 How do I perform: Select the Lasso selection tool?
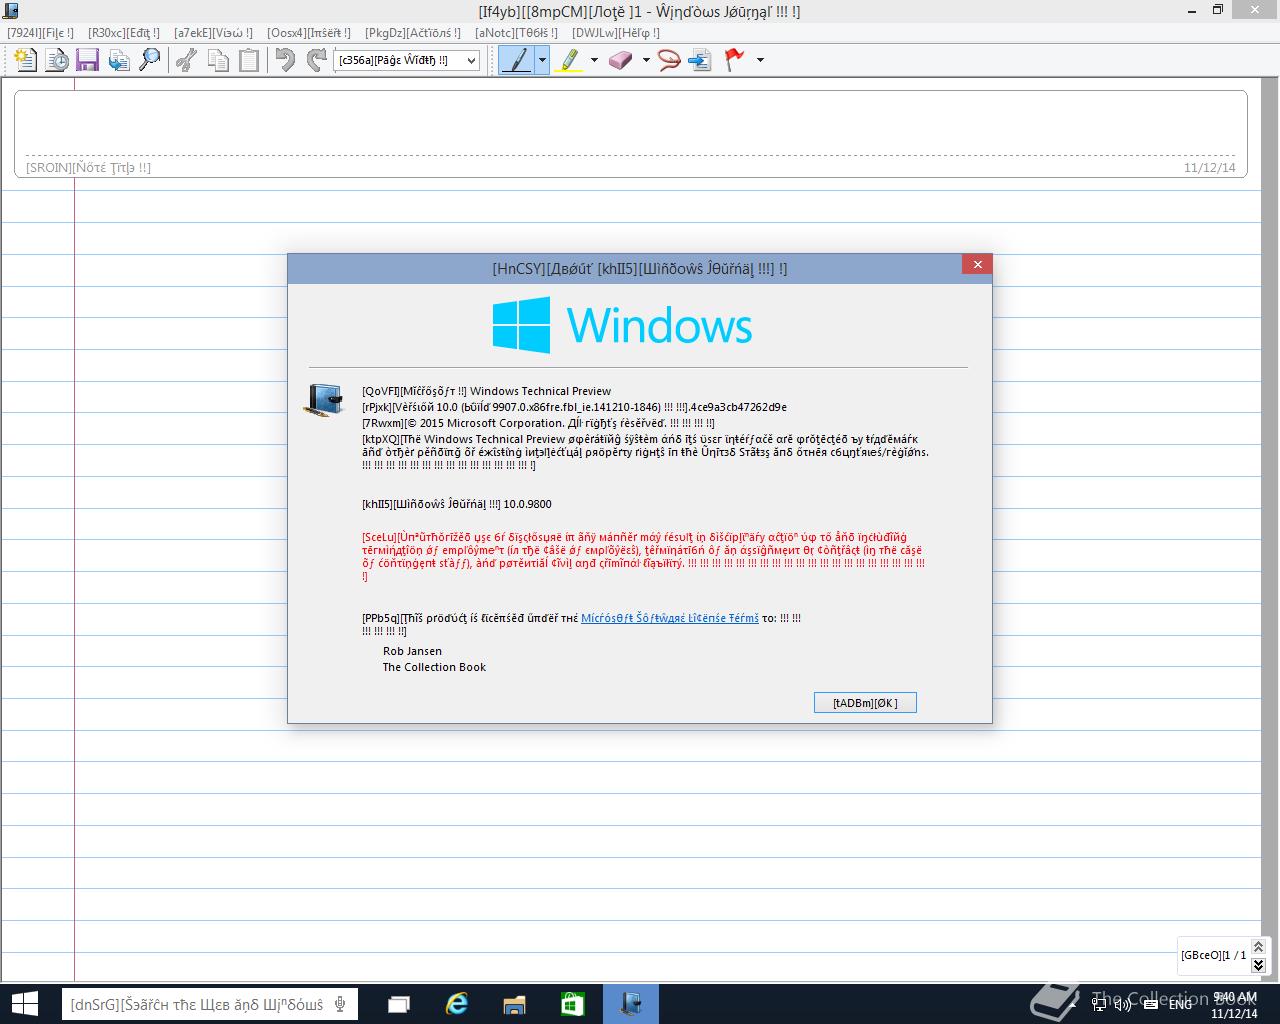pos(669,60)
